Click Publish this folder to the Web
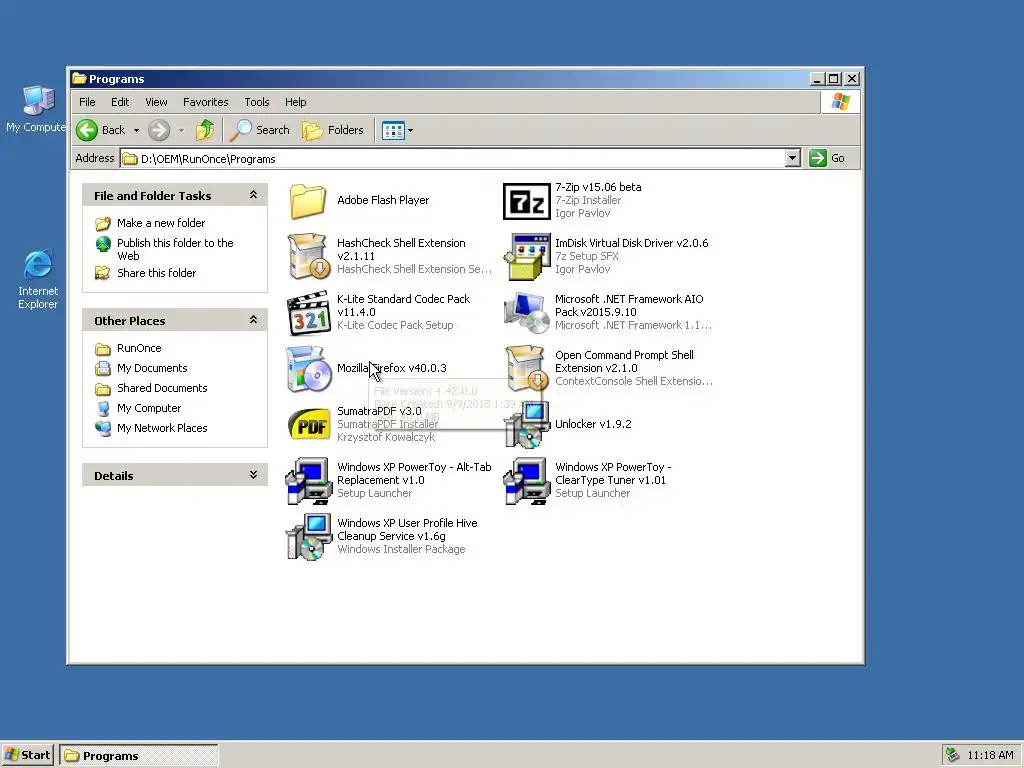Image resolution: width=1024 pixels, height=768 pixels. click(x=175, y=249)
